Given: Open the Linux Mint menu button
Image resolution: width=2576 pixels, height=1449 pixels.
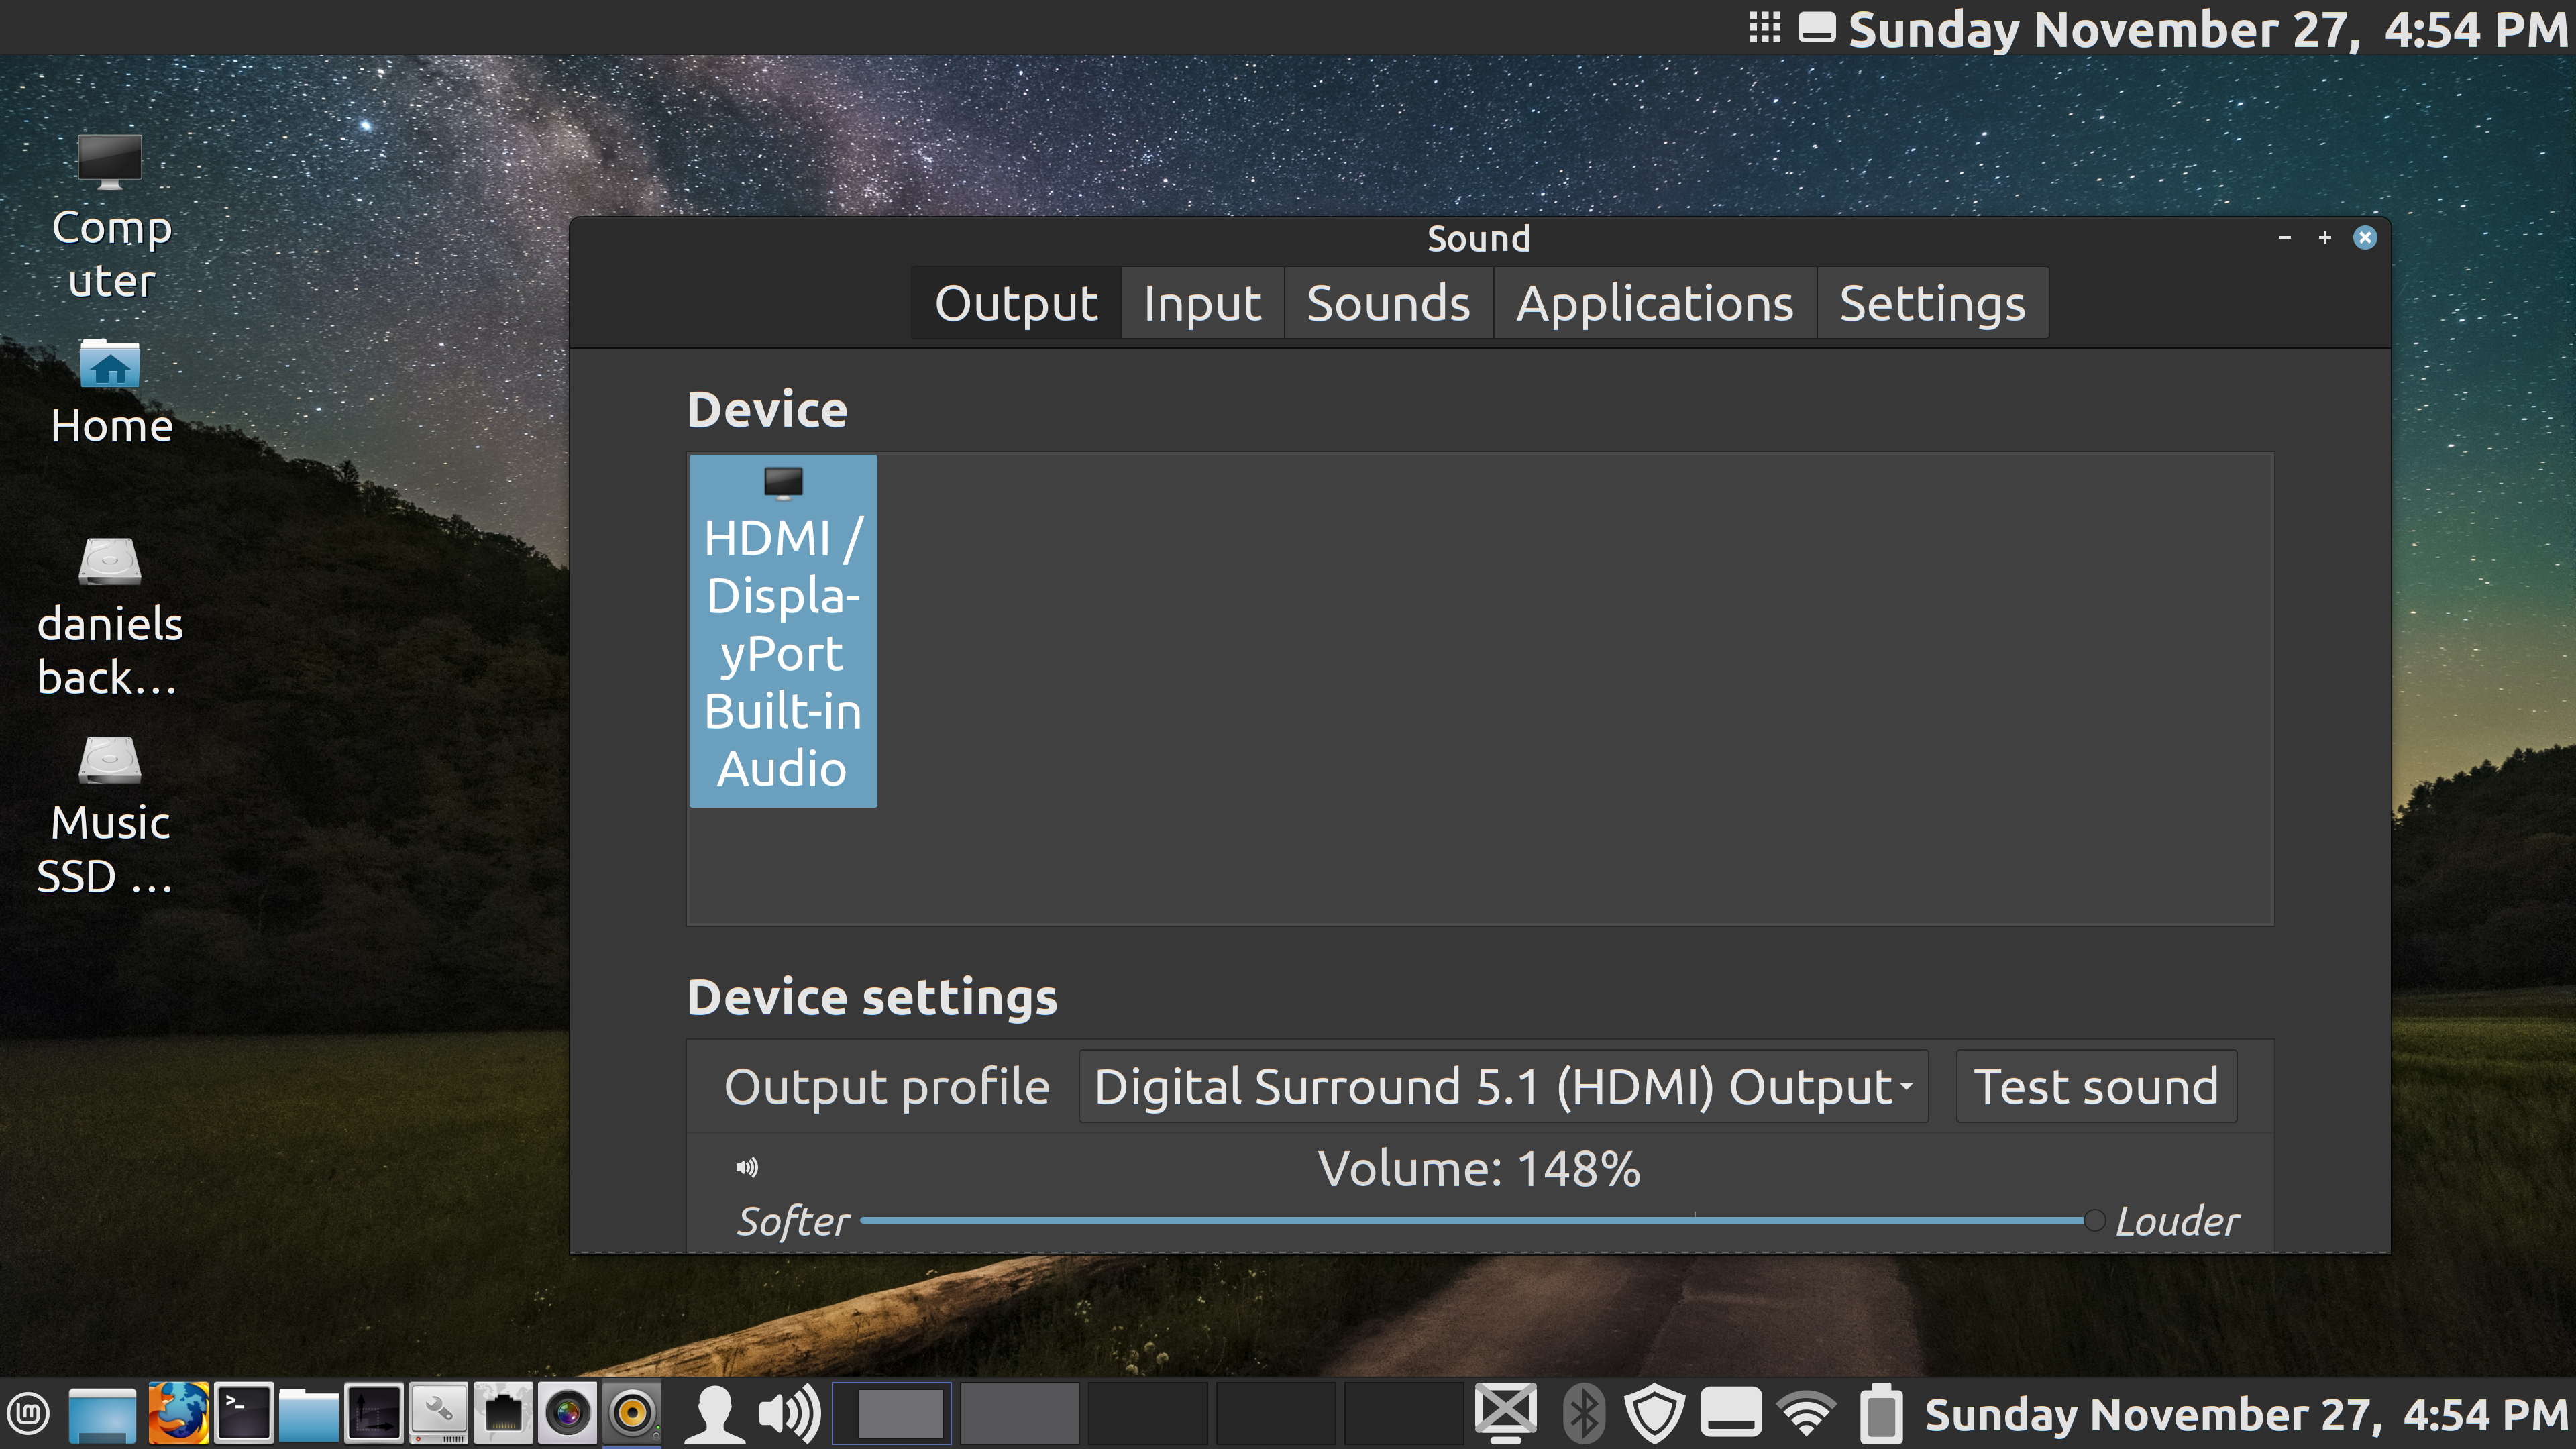Looking at the screenshot, I should coord(29,1413).
